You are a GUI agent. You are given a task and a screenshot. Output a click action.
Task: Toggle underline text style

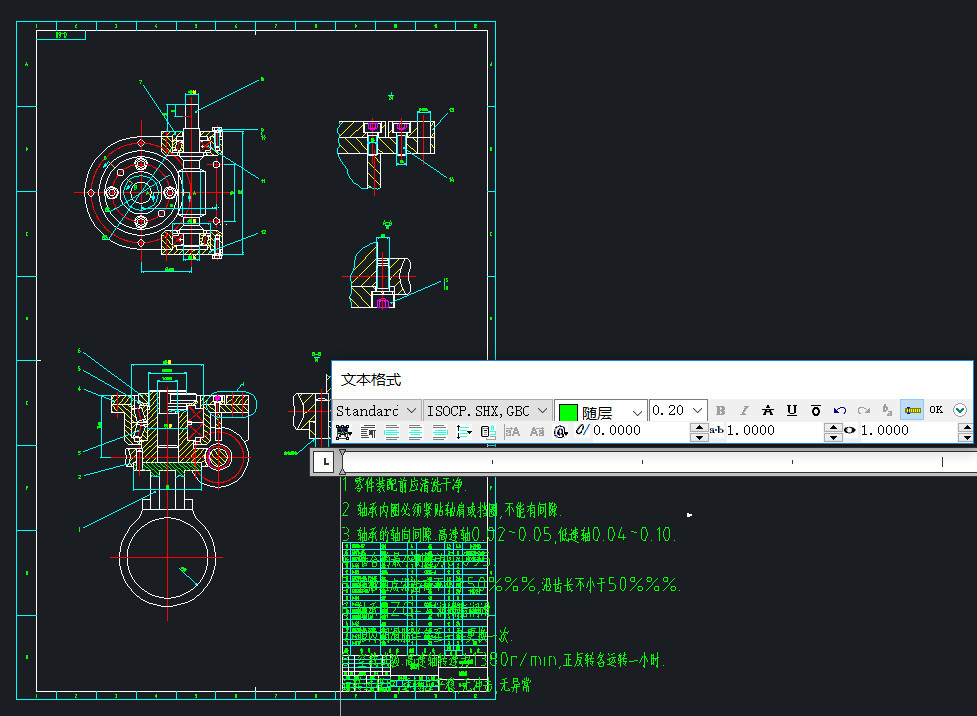791,411
